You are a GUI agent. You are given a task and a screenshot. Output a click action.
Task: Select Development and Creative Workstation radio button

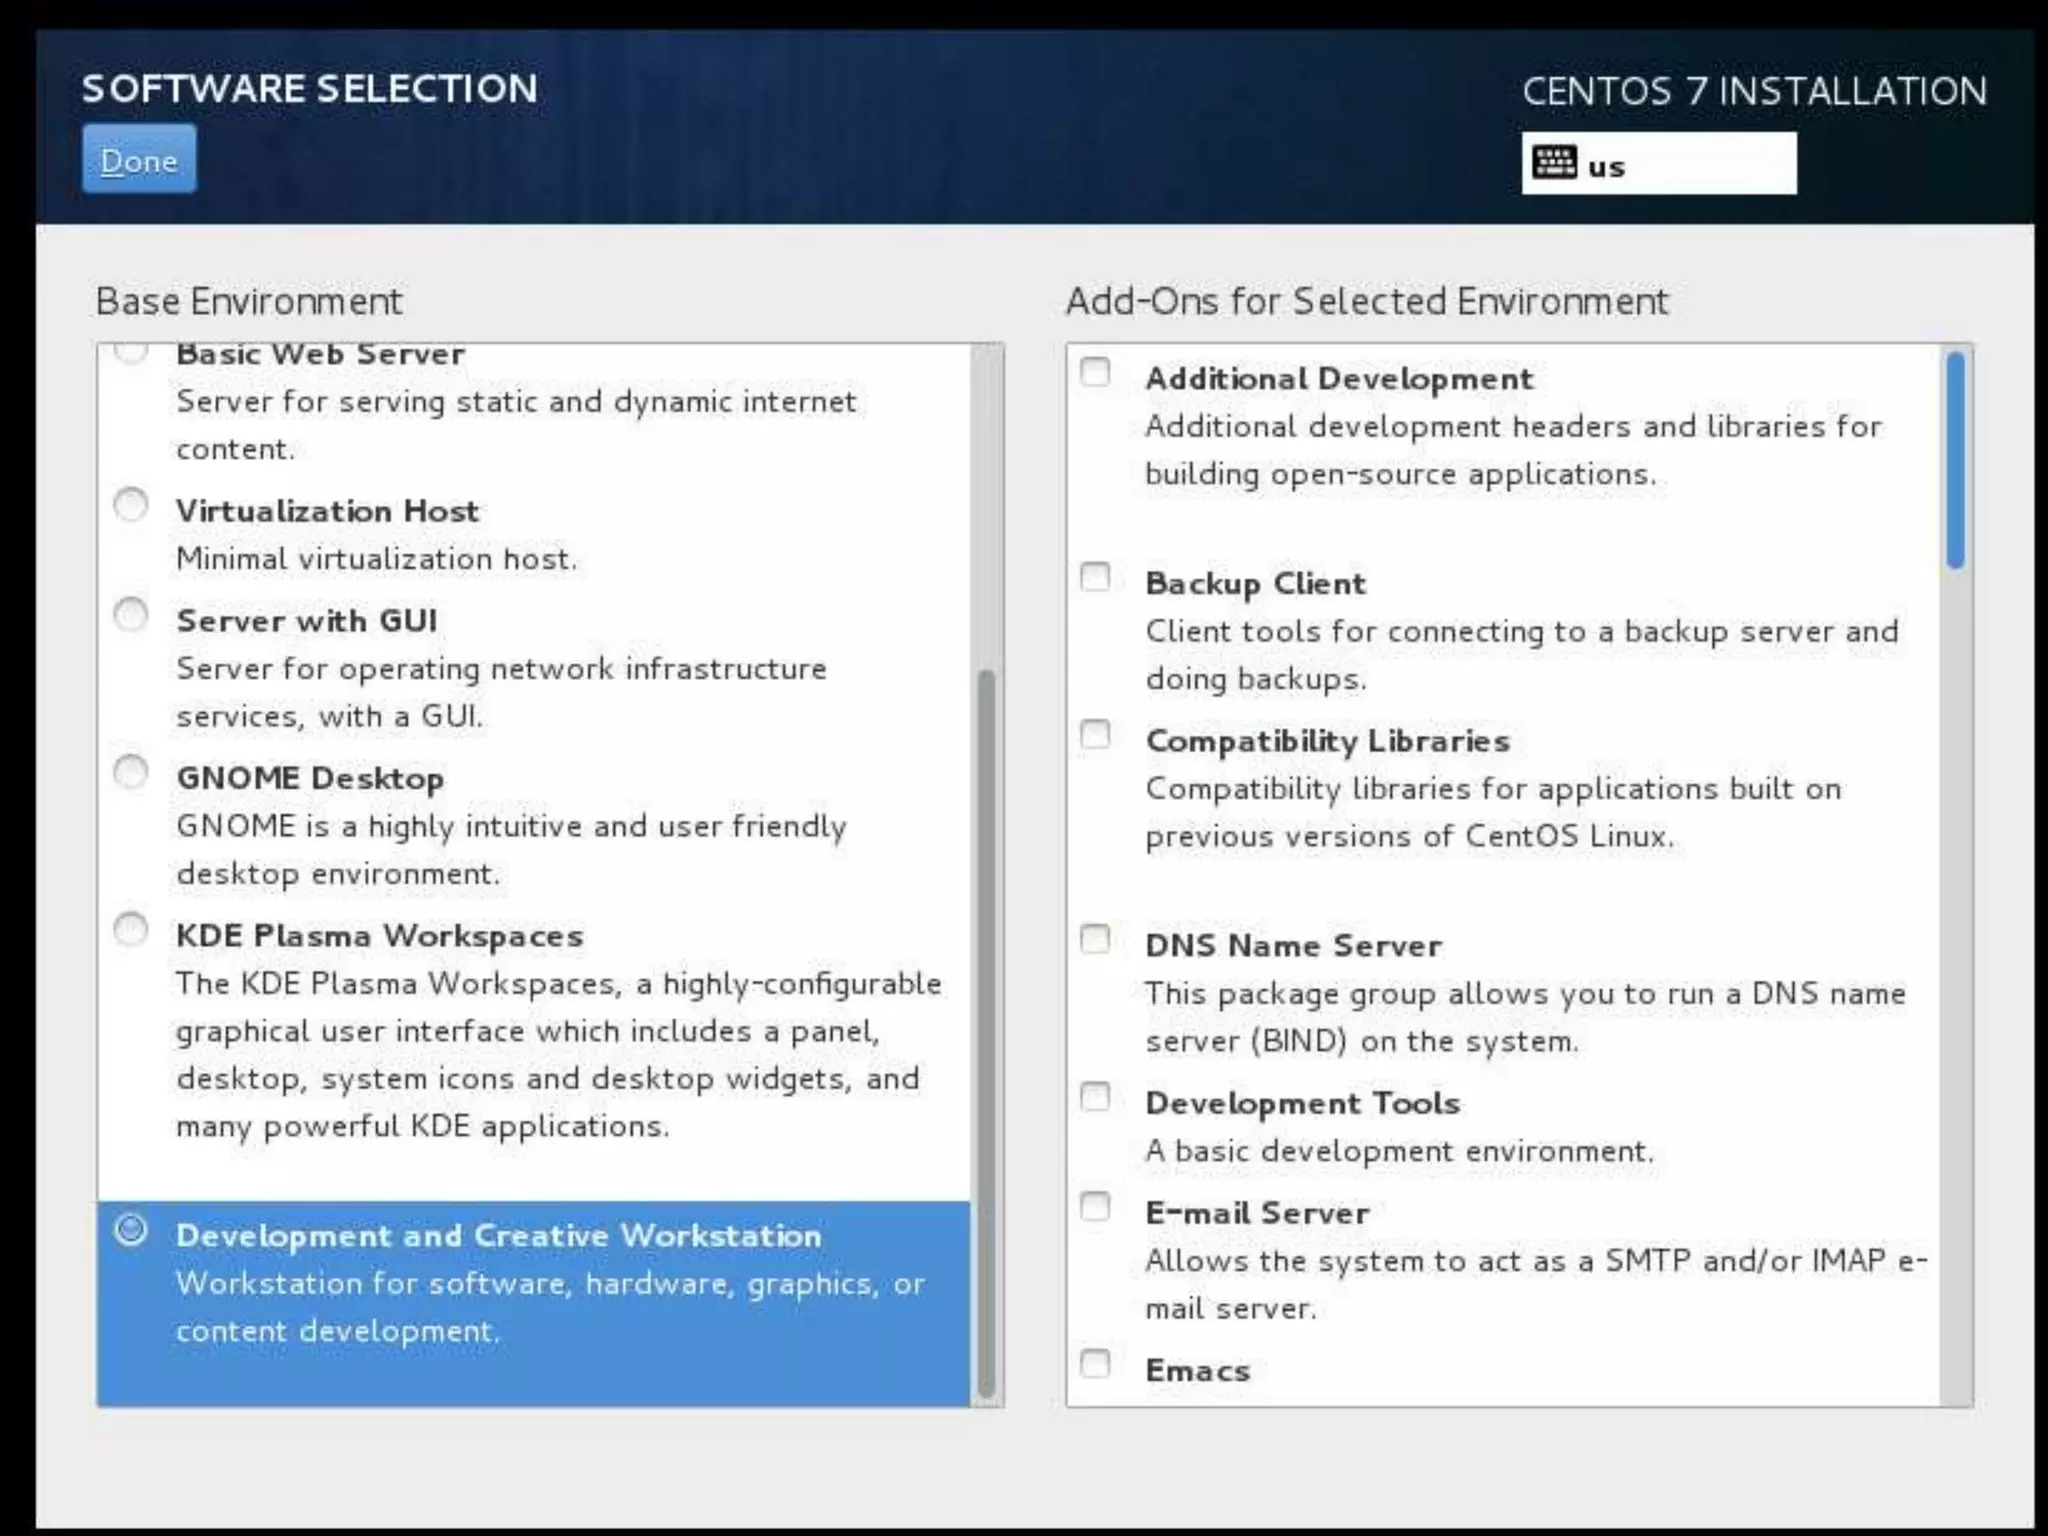pyautogui.click(x=131, y=1230)
